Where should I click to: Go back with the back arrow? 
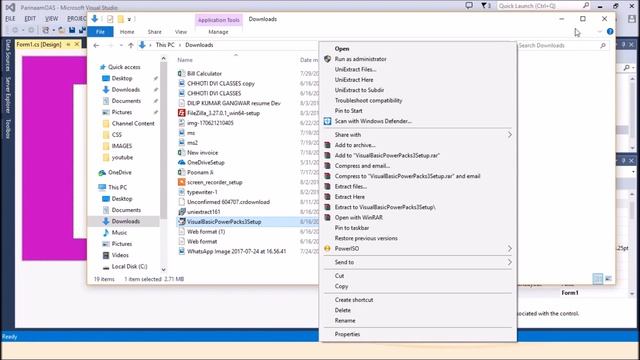point(96,45)
